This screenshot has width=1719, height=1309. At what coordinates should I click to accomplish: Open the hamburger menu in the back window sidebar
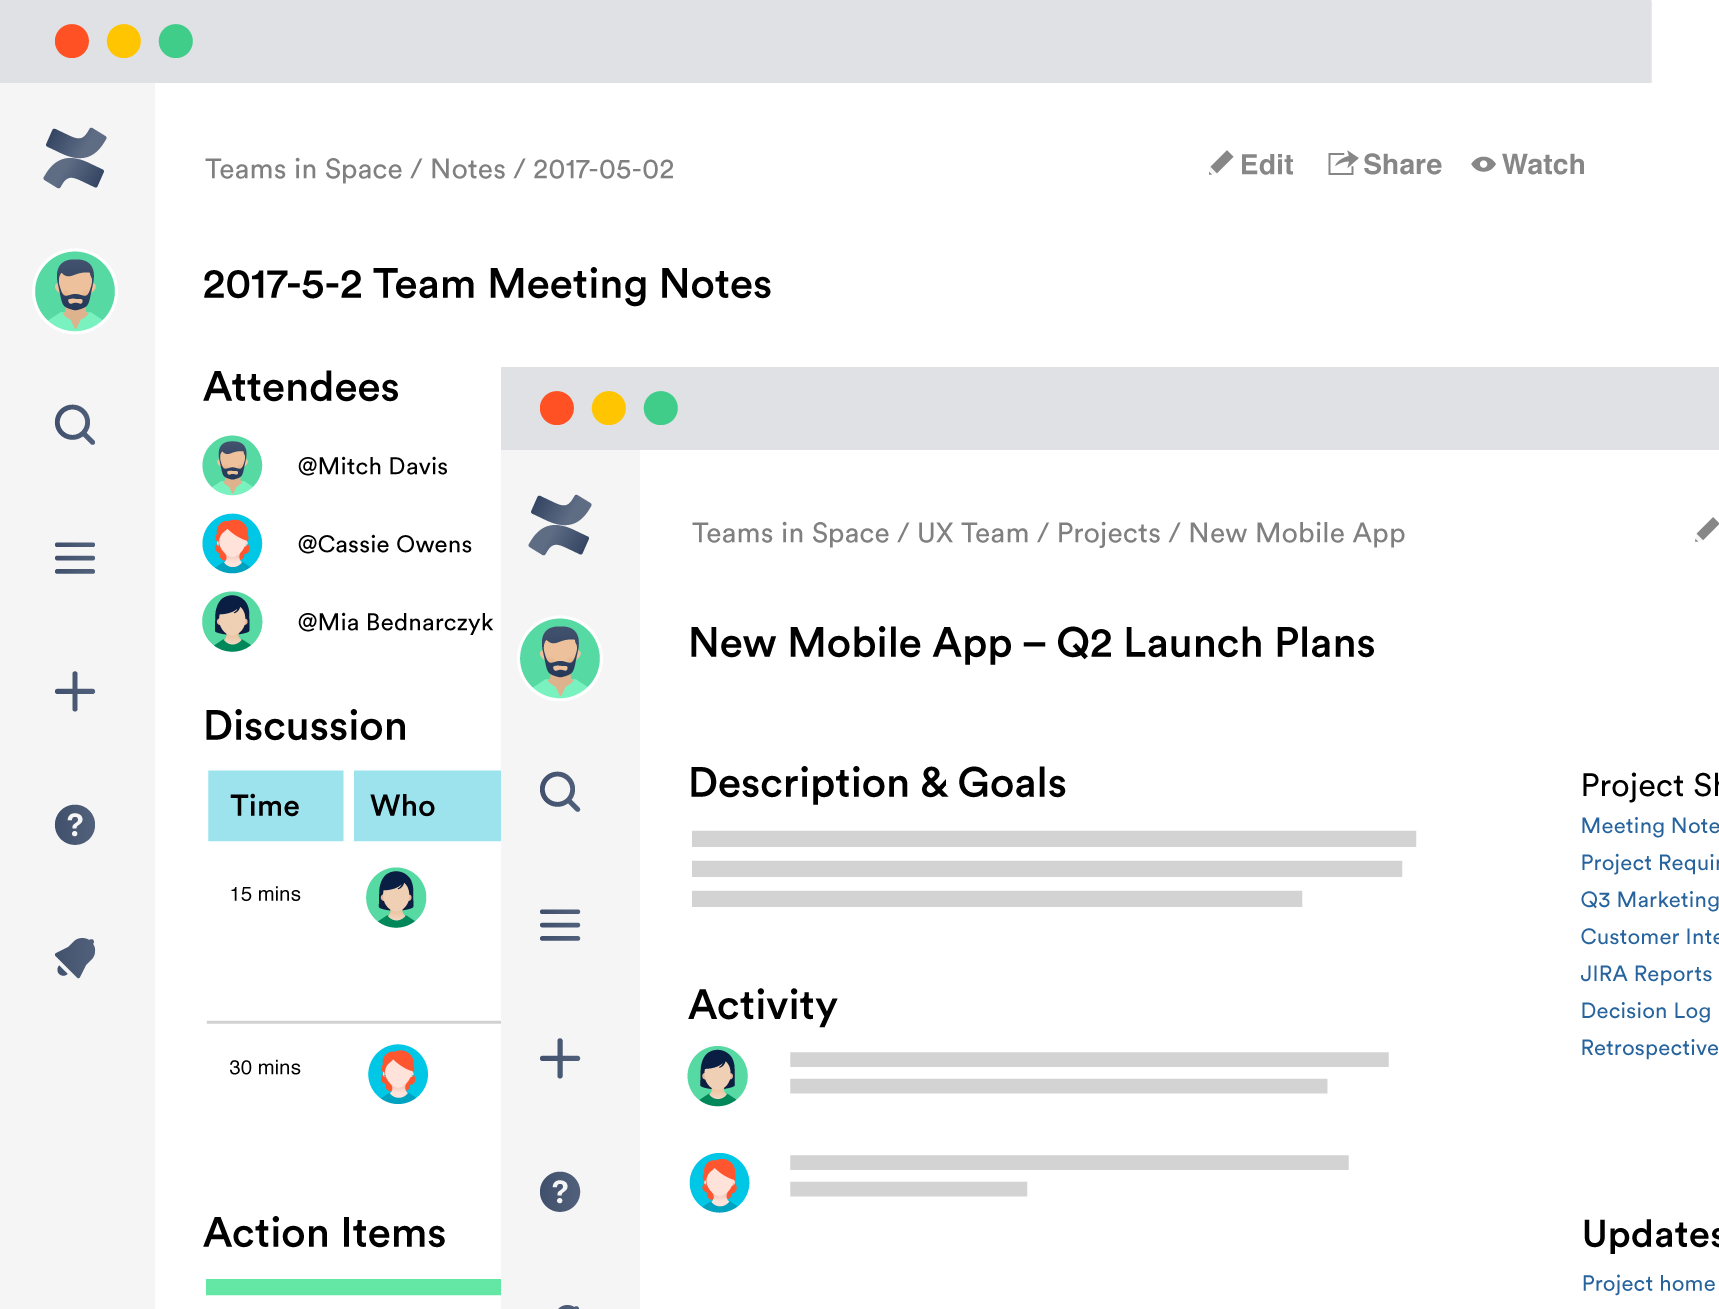75,558
